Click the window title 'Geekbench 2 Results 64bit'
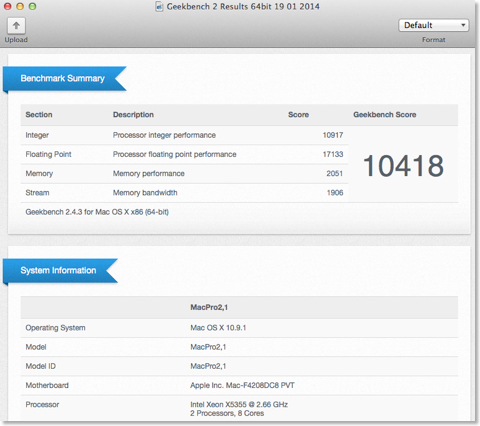The image size is (480, 426). tap(243, 7)
